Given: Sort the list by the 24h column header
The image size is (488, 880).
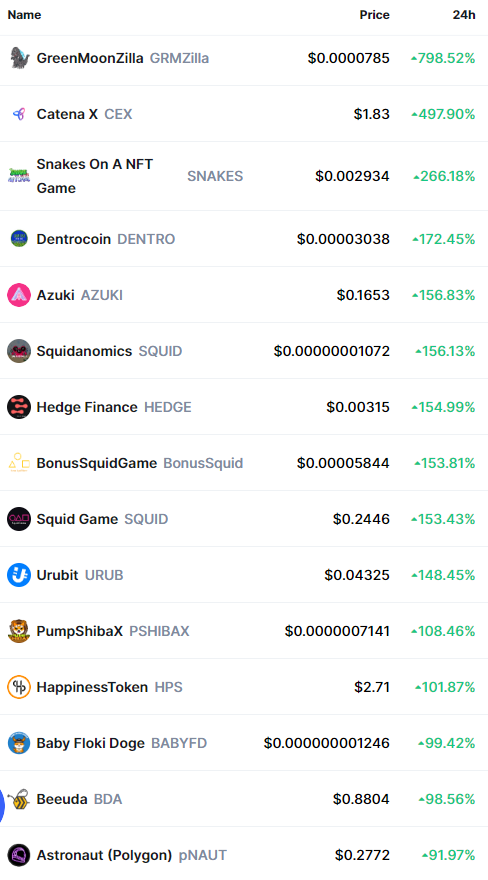Looking at the screenshot, I should click(x=464, y=15).
